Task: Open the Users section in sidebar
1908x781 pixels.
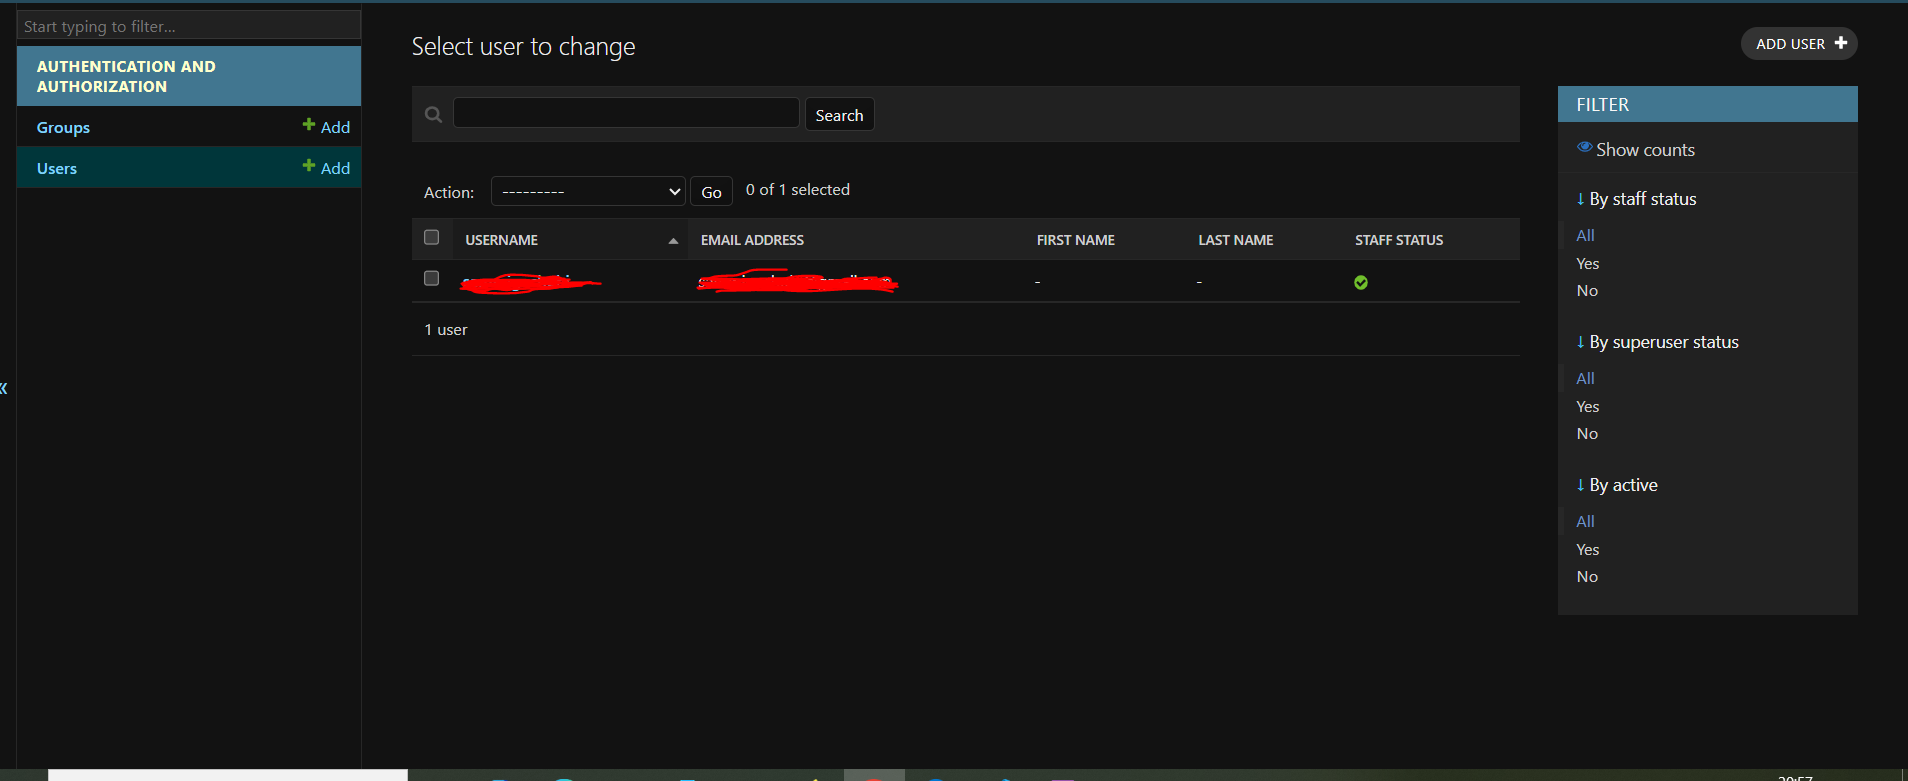Action: pos(57,169)
